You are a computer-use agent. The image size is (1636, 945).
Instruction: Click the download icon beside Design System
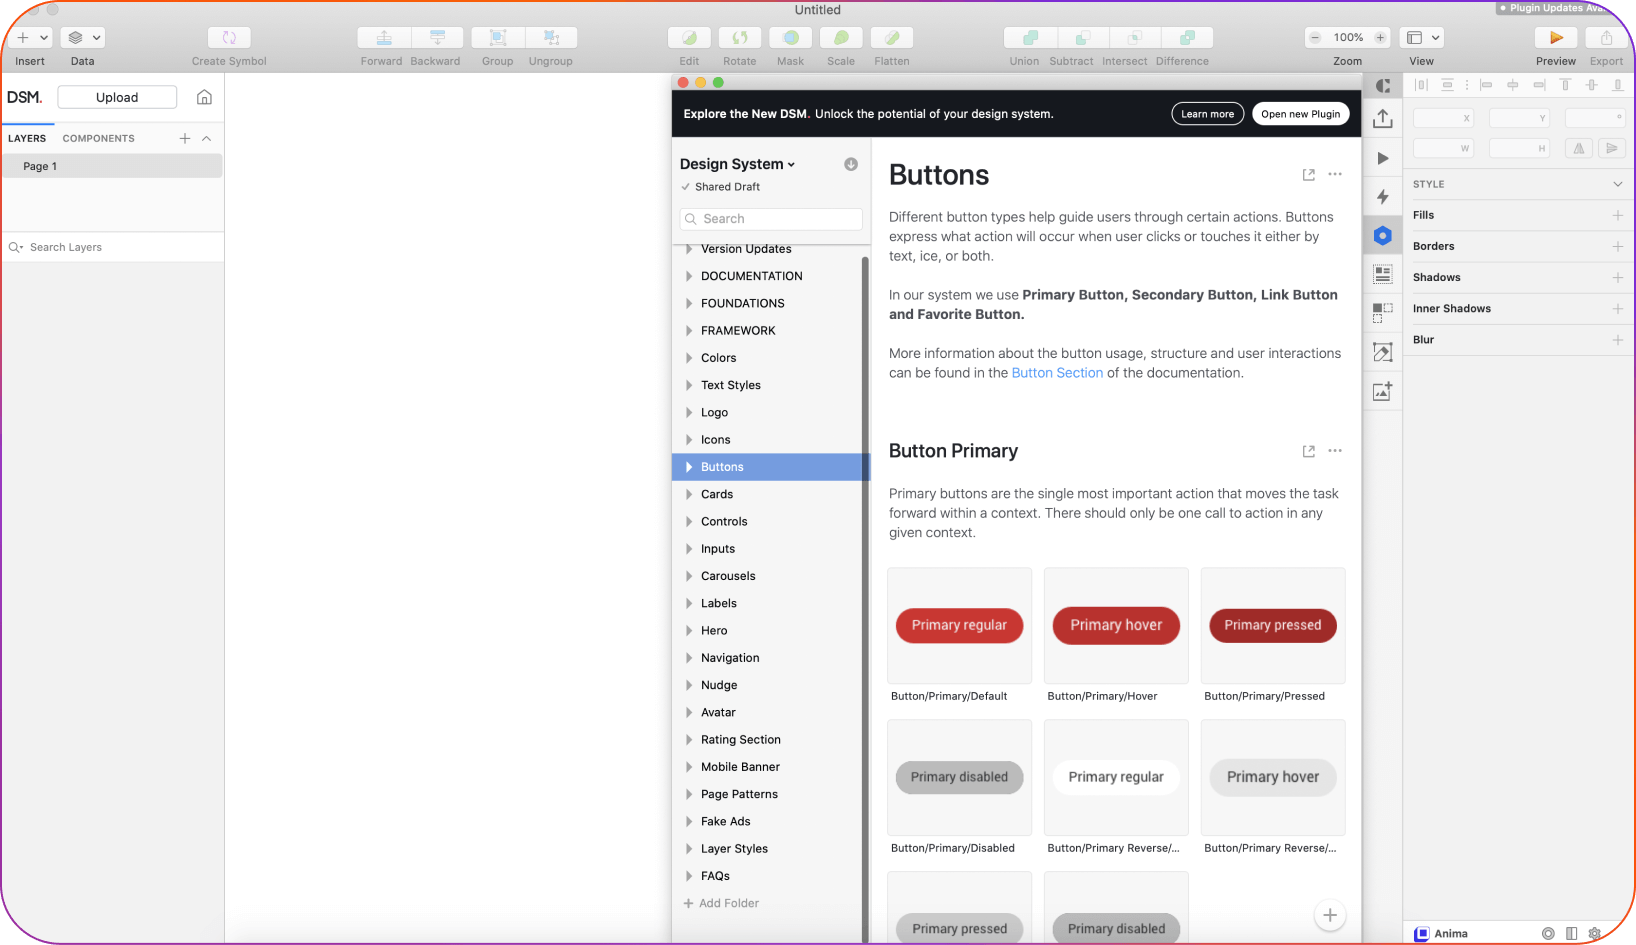pos(851,164)
